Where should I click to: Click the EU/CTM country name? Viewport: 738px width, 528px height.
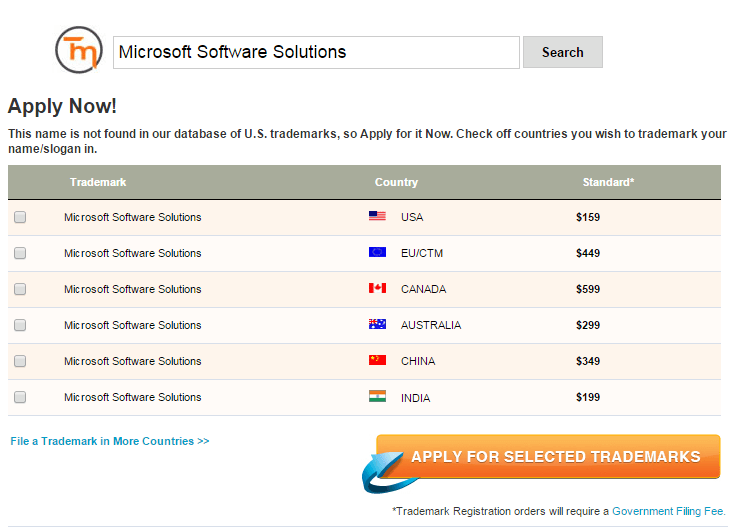tap(422, 253)
